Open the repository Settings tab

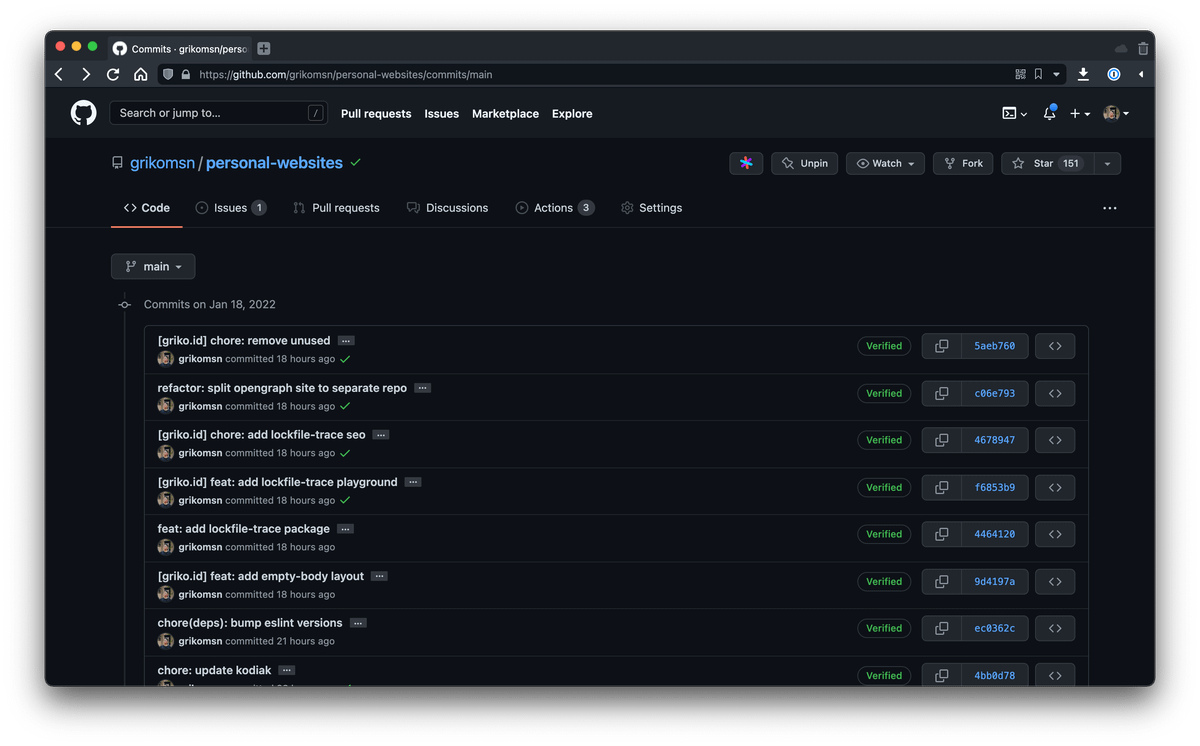click(x=651, y=208)
